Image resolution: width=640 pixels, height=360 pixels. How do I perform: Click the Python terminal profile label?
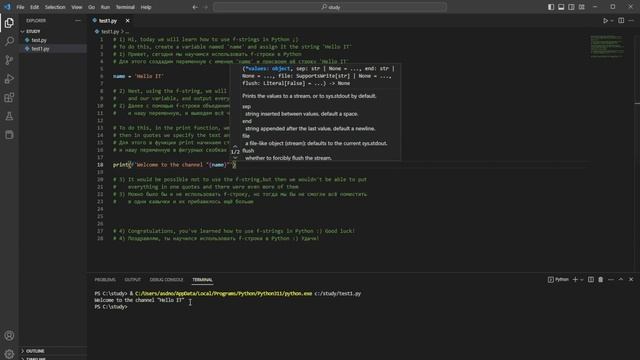click(x=558, y=280)
